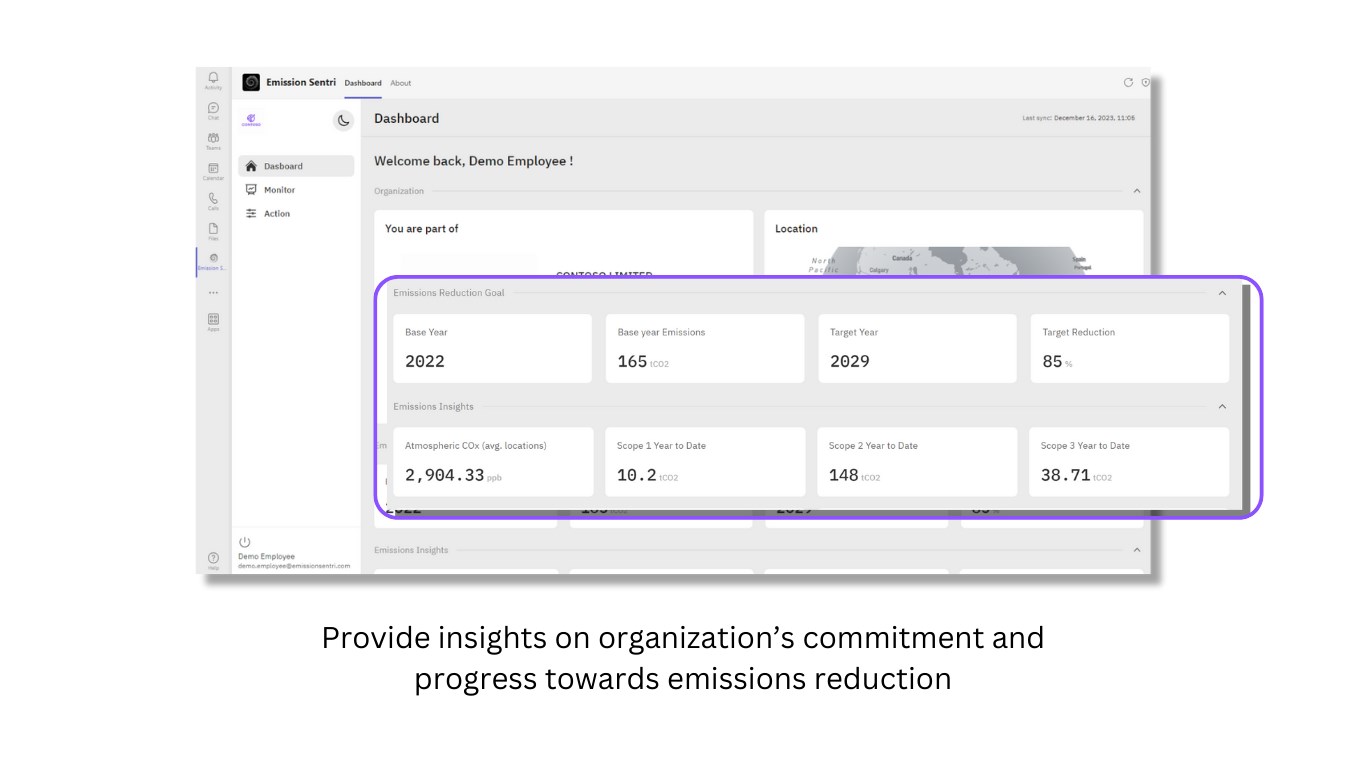Viewport: 1366px width, 768px height.
Task: Click the more options ellipsis in sidebar
Action: (x=213, y=293)
